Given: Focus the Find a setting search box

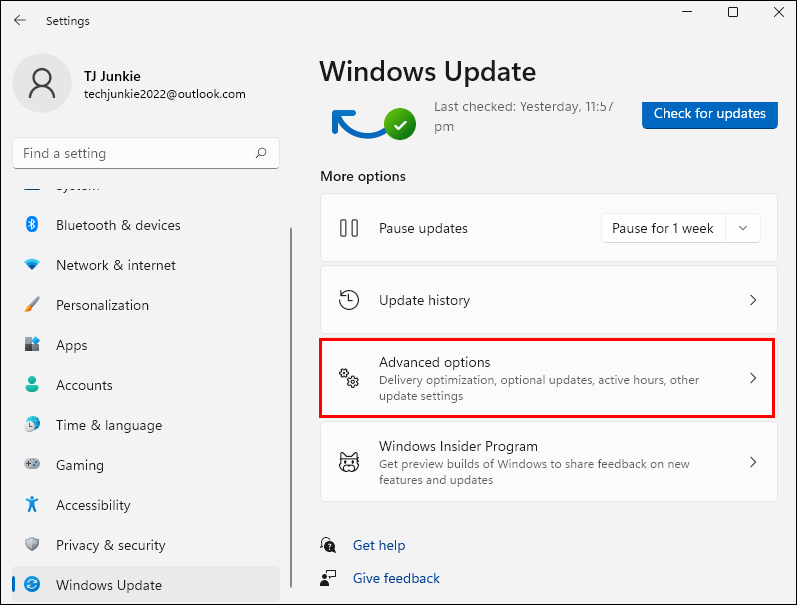Looking at the screenshot, I should [135, 153].
